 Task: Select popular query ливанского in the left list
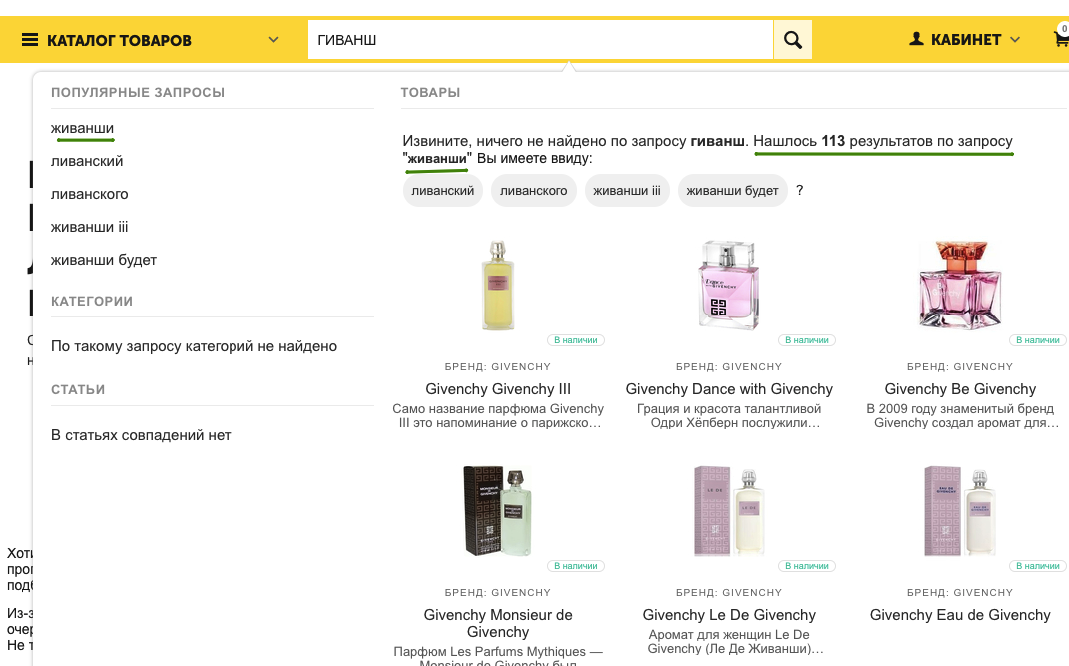[x=89, y=194]
